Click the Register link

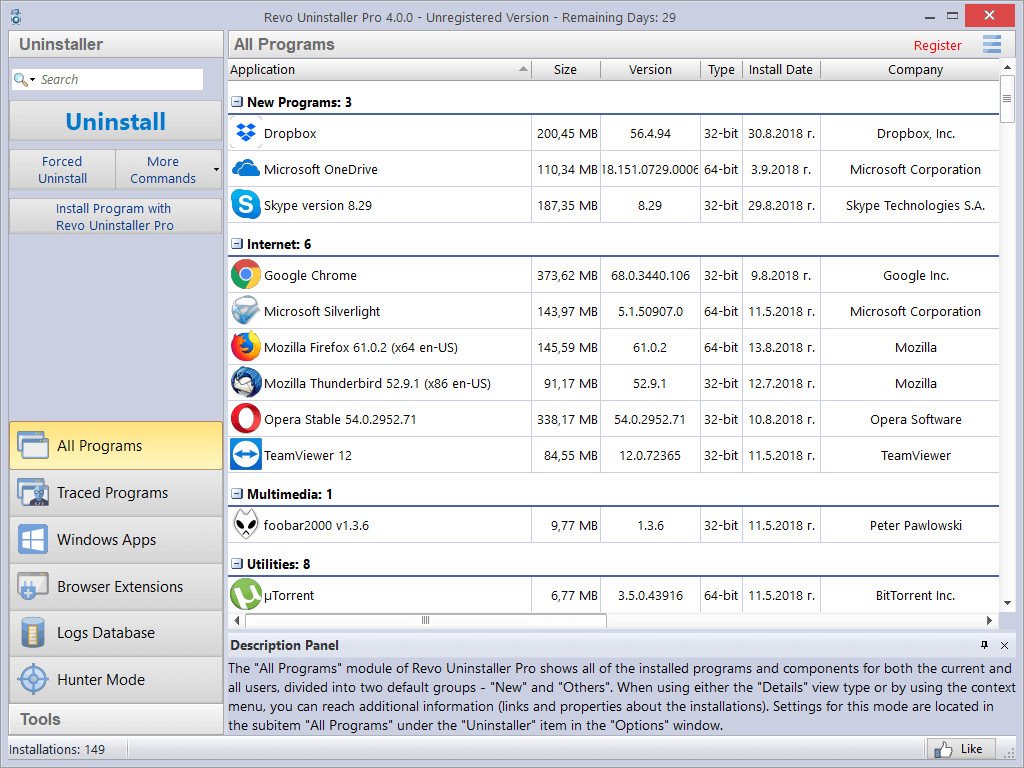[x=937, y=45]
